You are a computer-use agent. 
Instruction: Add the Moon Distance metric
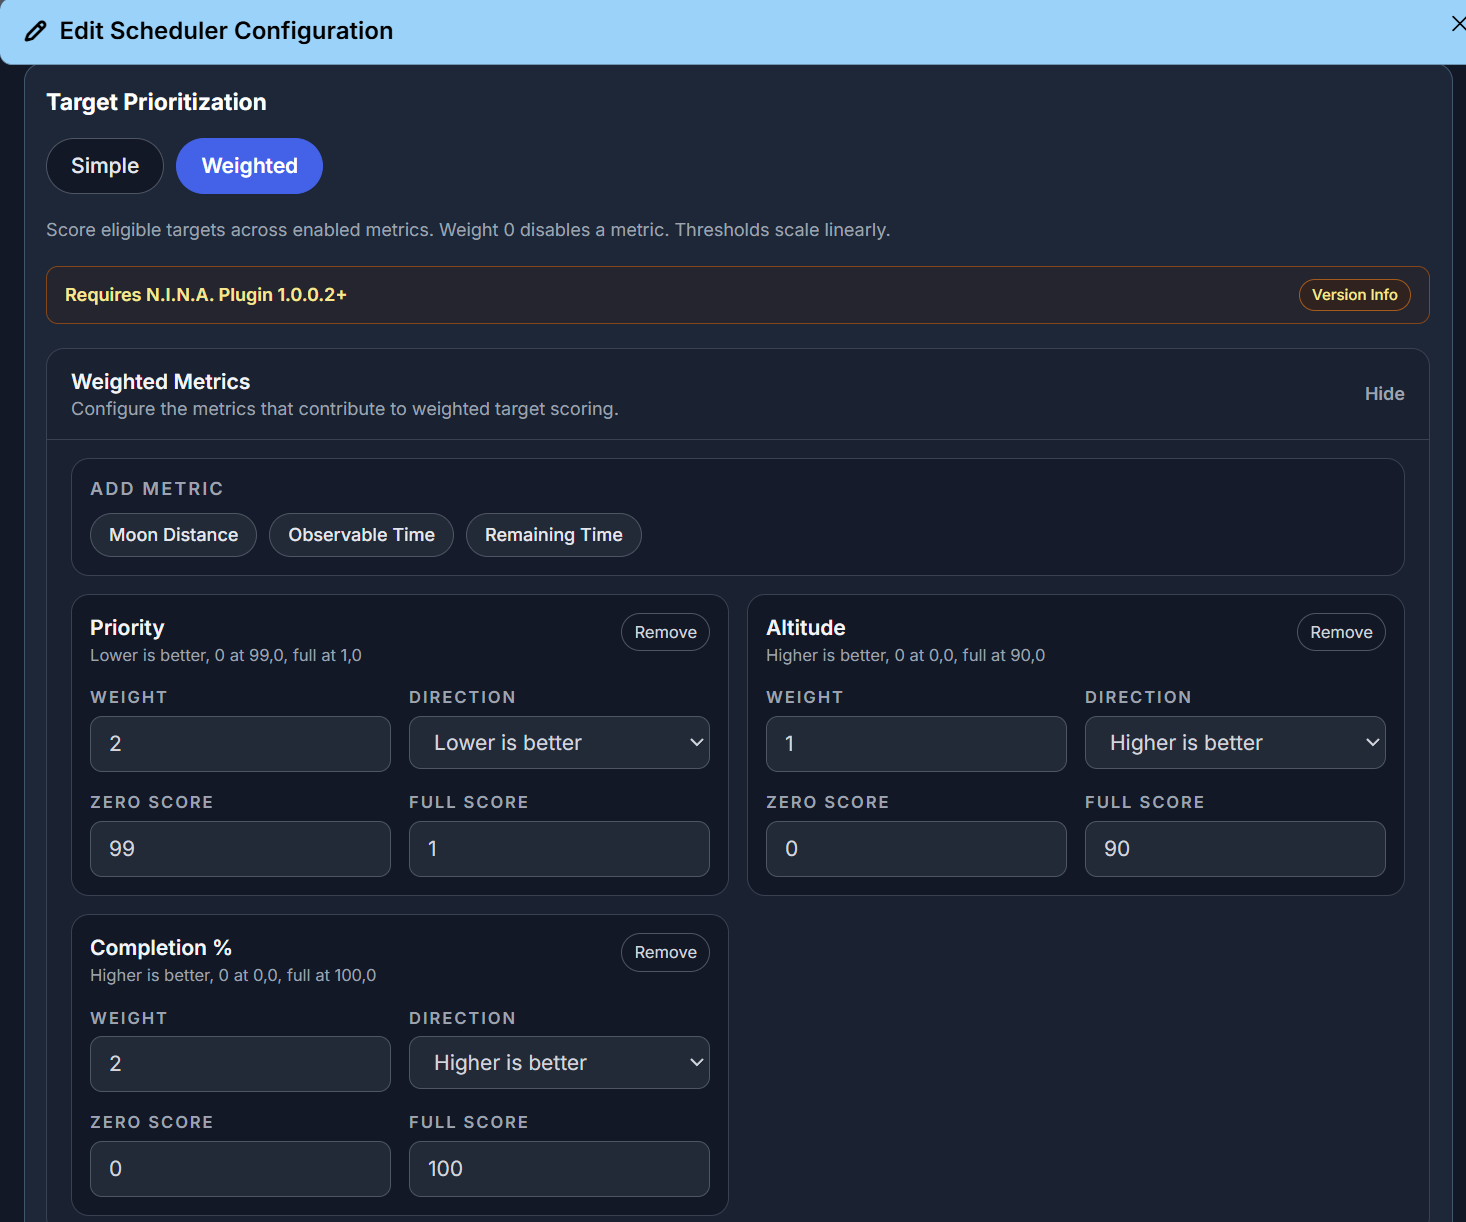(x=174, y=535)
